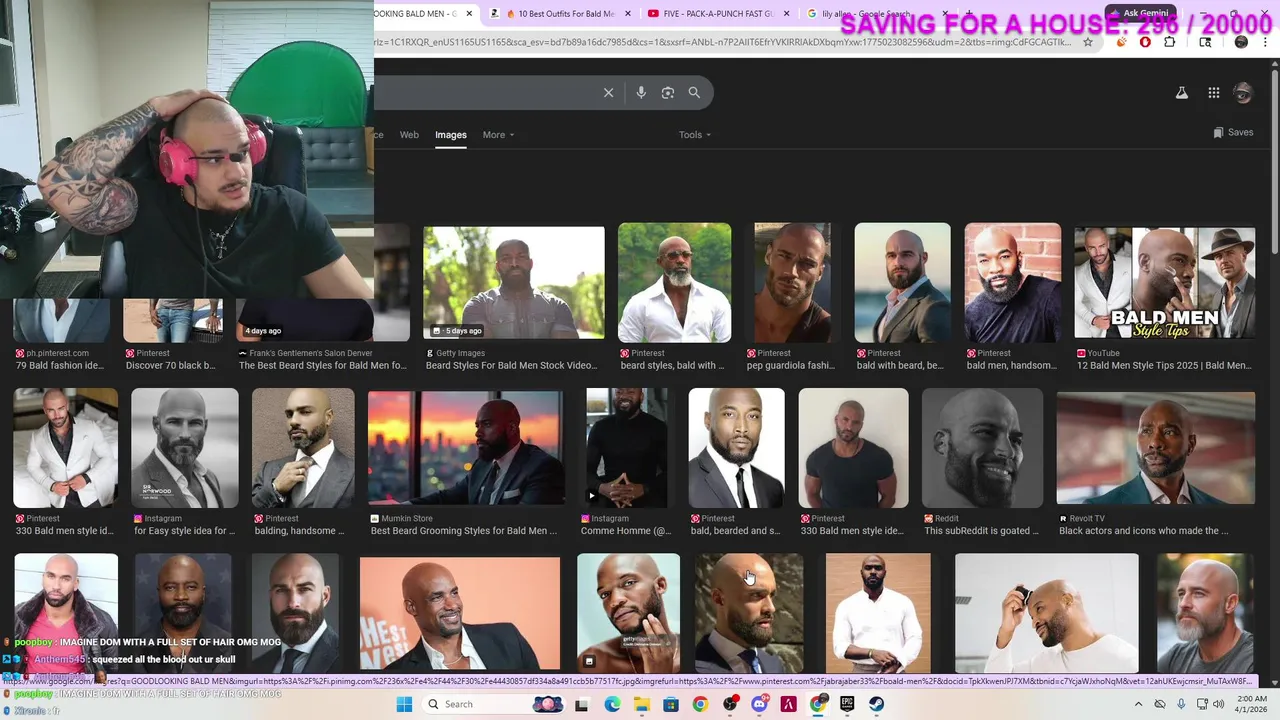1280x720 pixels.
Task: Open the 'balding, handsome' Pinterest thumbnail
Action: click(303, 448)
